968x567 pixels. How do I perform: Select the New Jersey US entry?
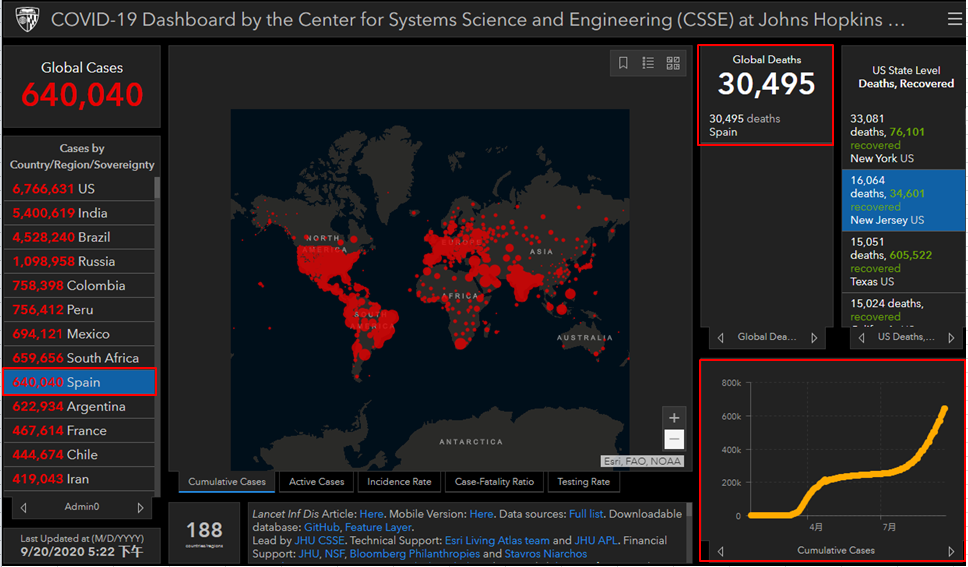click(903, 200)
